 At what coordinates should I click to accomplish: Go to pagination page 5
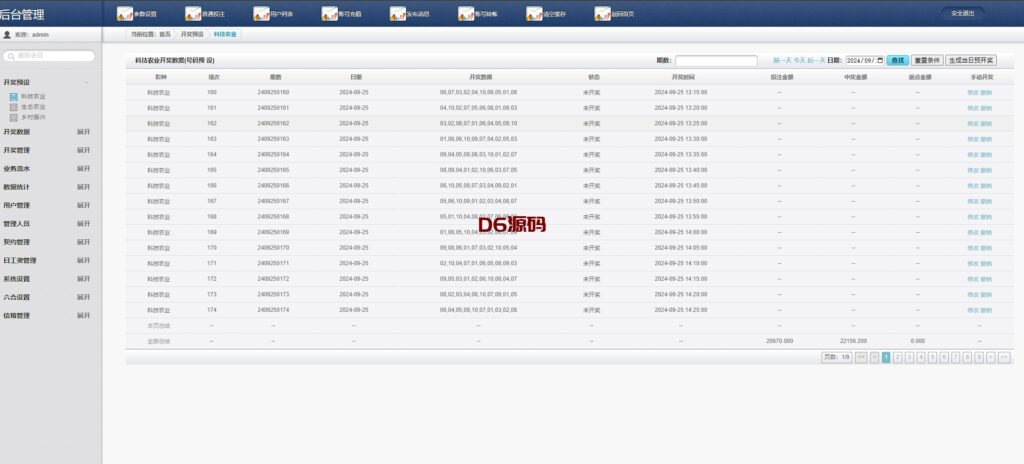pyautogui.click(x=933, y=357)
